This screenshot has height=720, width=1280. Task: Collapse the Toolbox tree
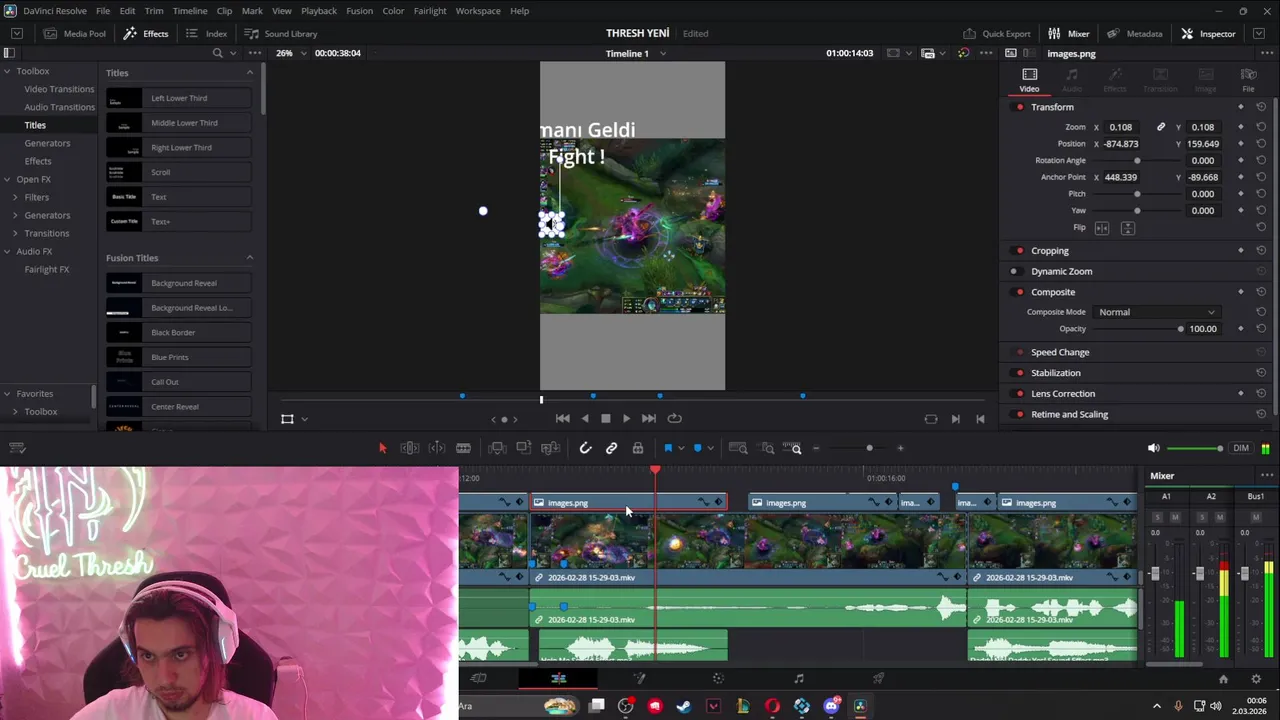coord(7,71)
